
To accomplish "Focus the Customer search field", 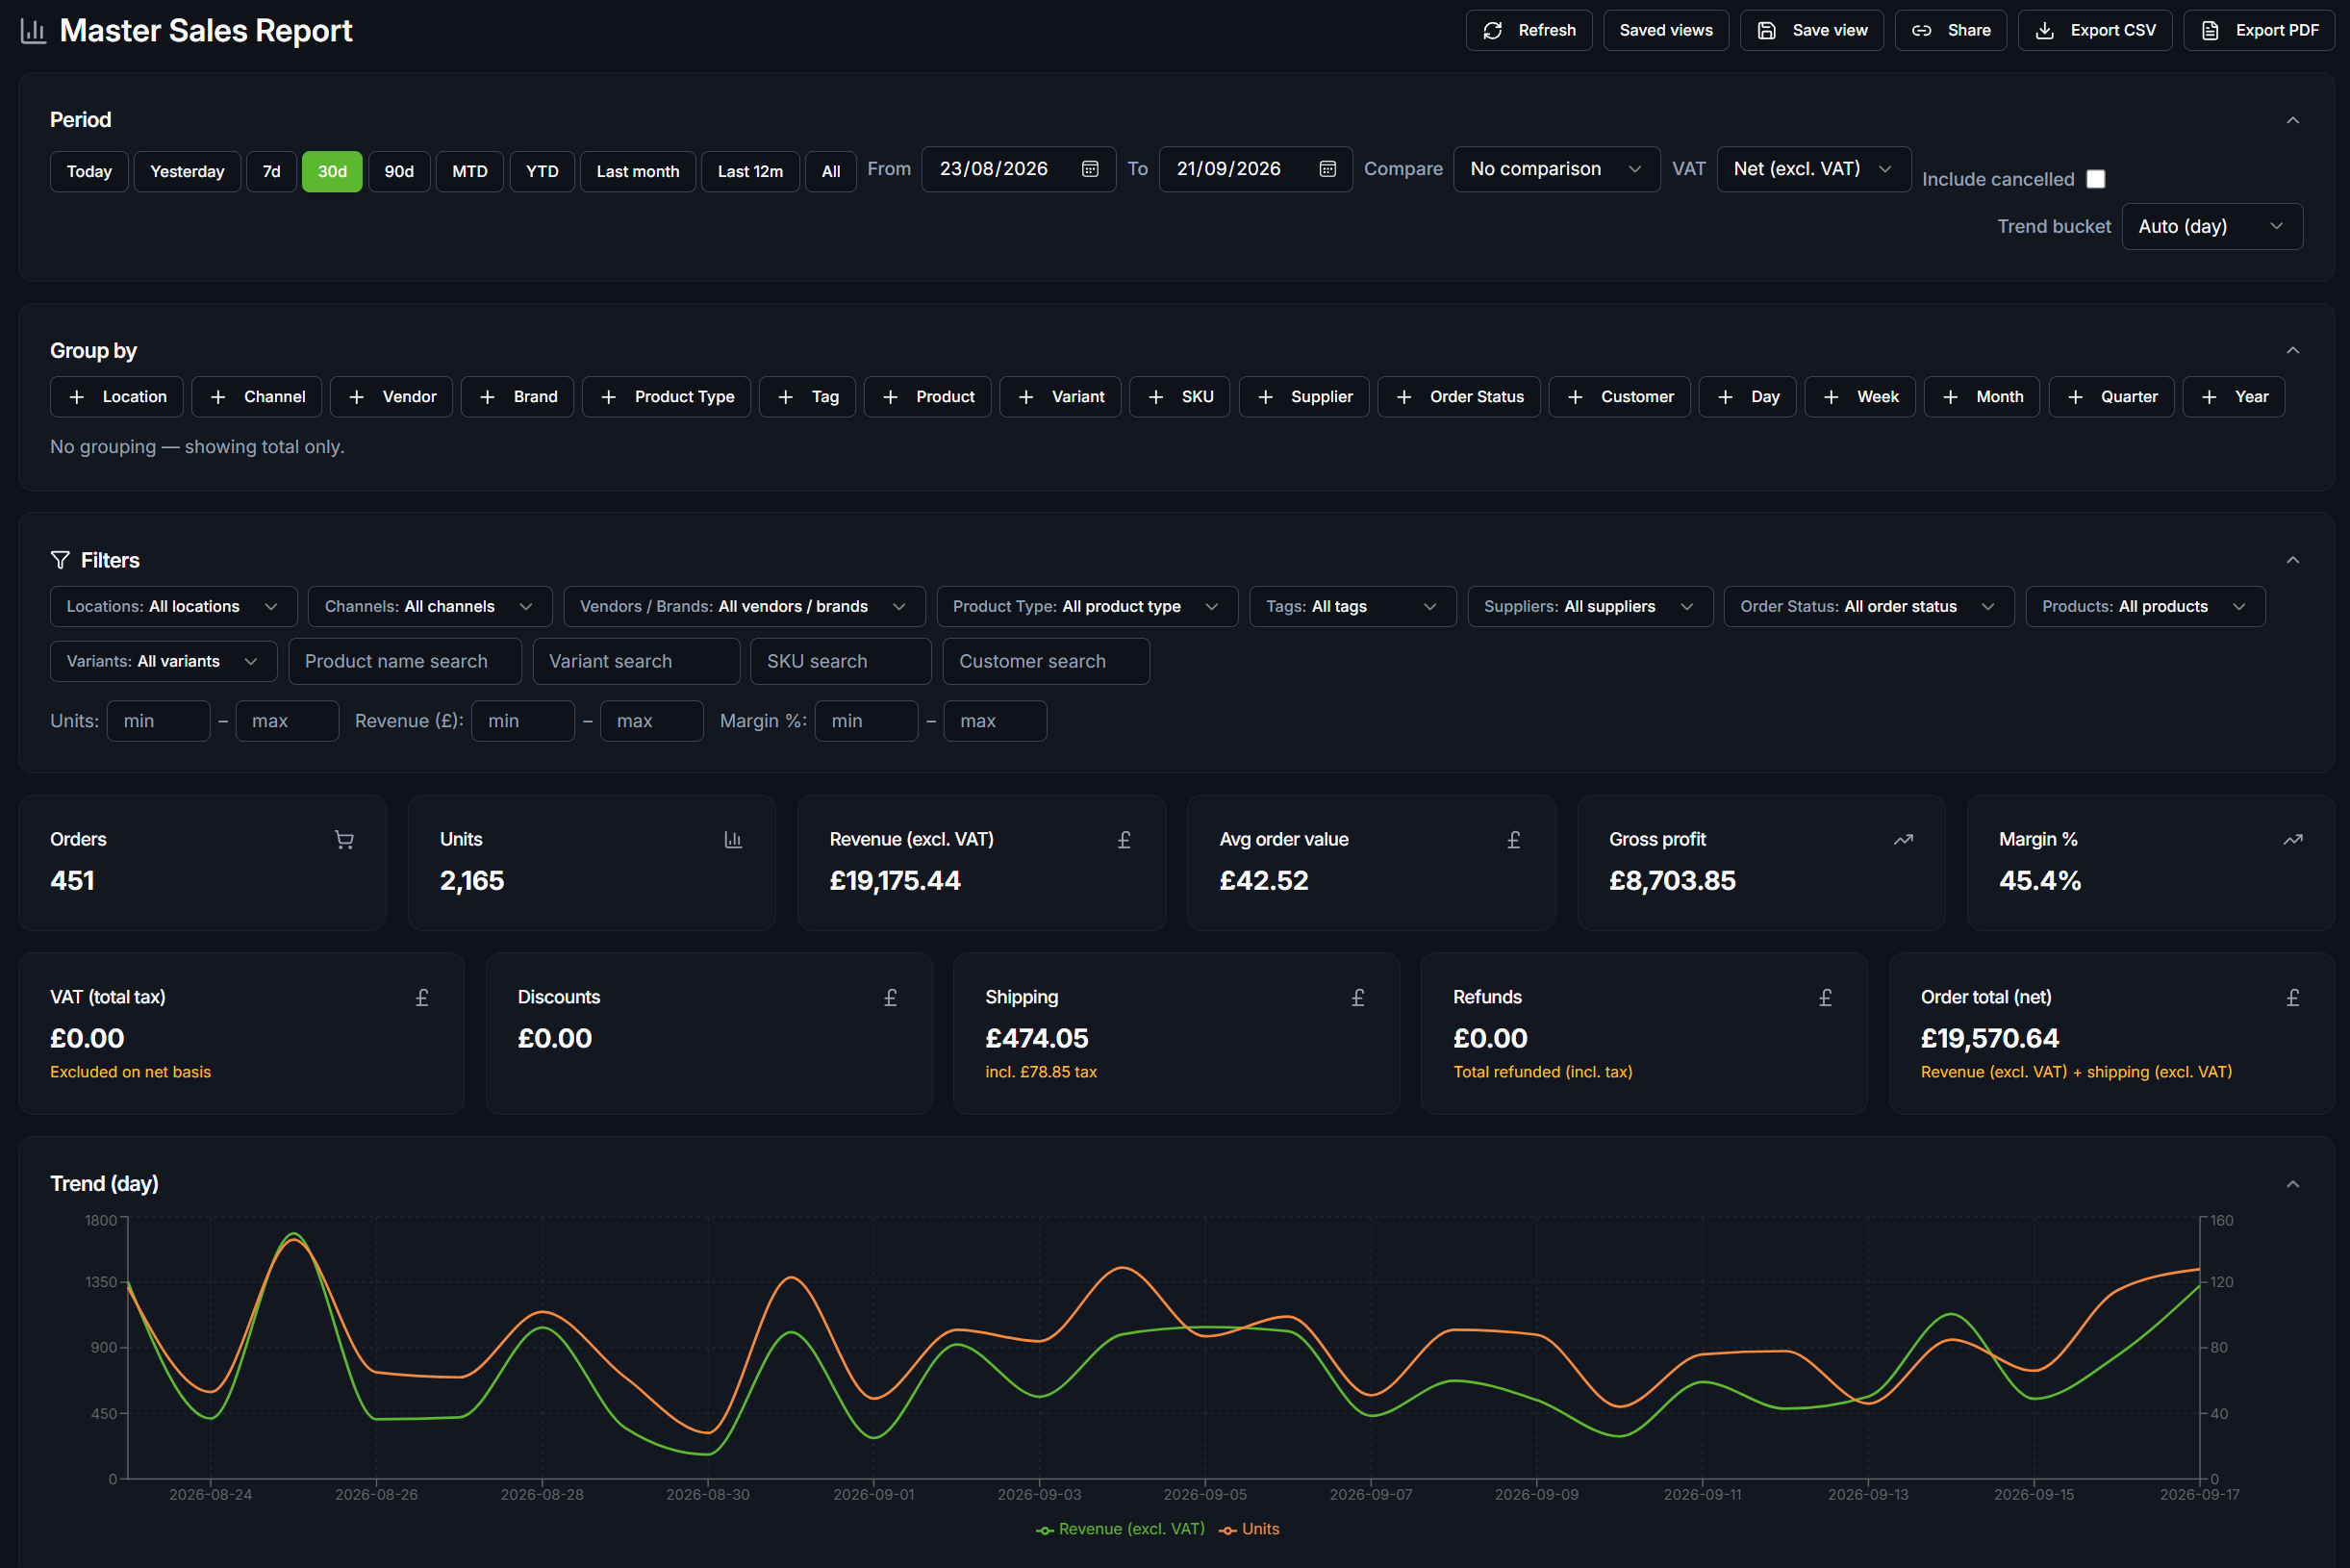I will [1046, 662].
